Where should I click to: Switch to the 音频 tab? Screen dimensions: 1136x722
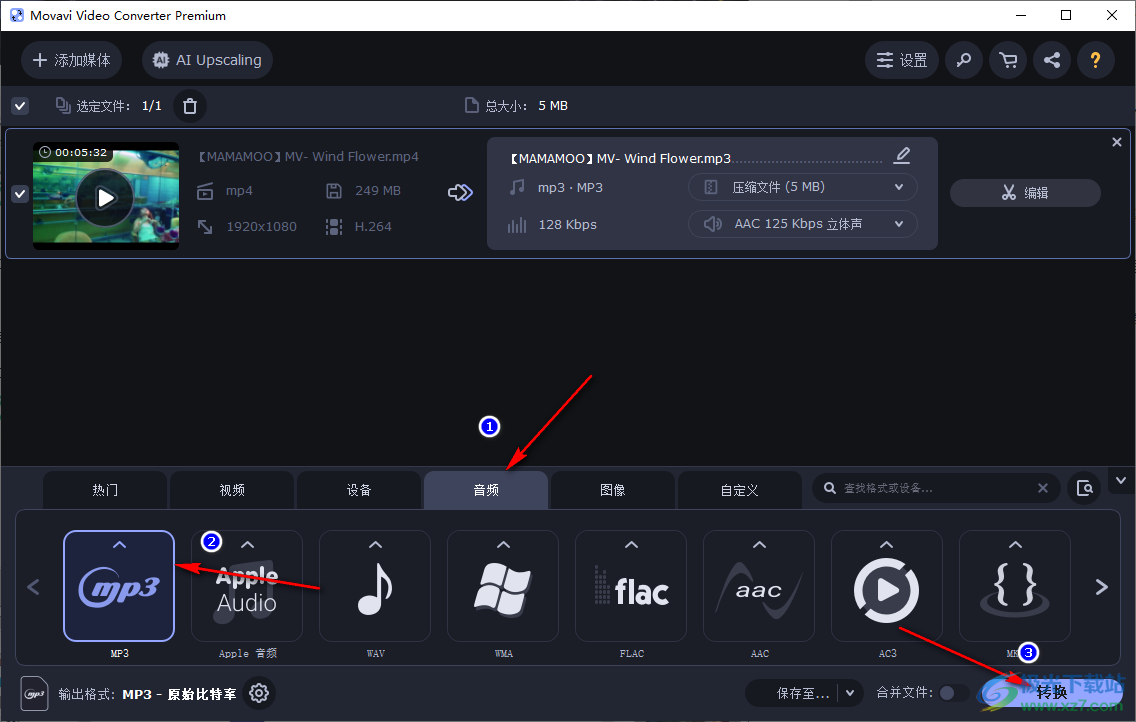click(x=486, y=490)
